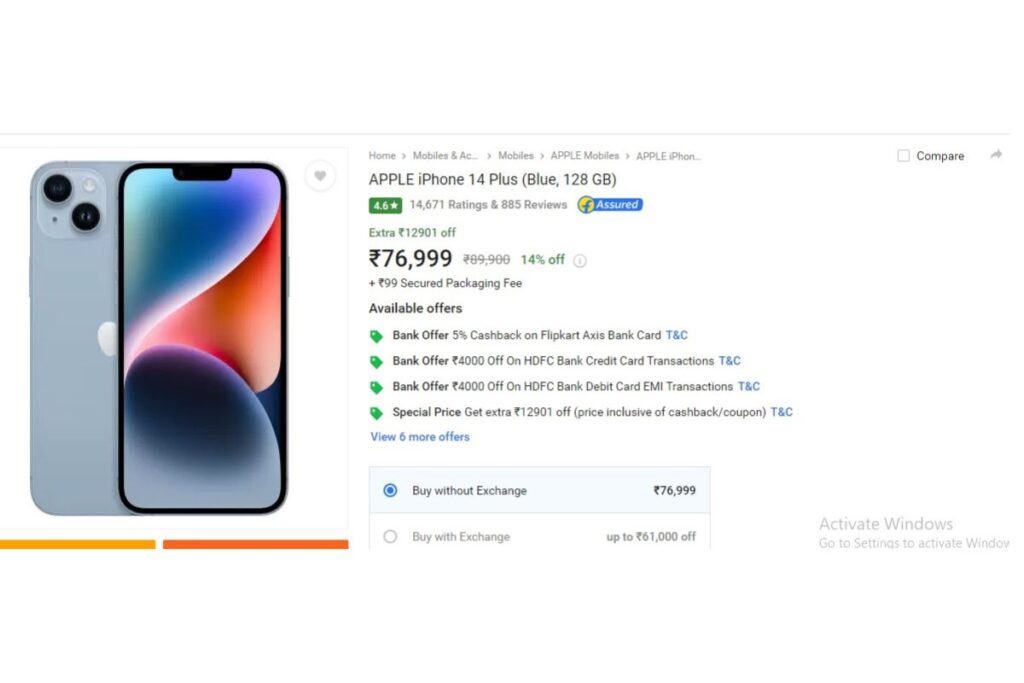Viewport: 1024px width, 683px height.
Task: Select the Buy with Exchange radio option
Action: [x=390, y=537]
